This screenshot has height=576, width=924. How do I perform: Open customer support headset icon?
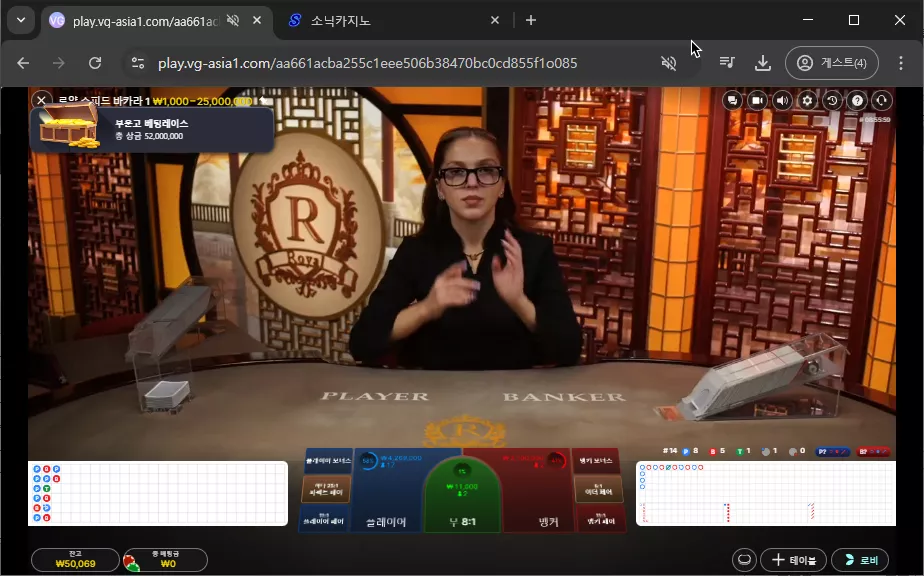click(882, 101)
